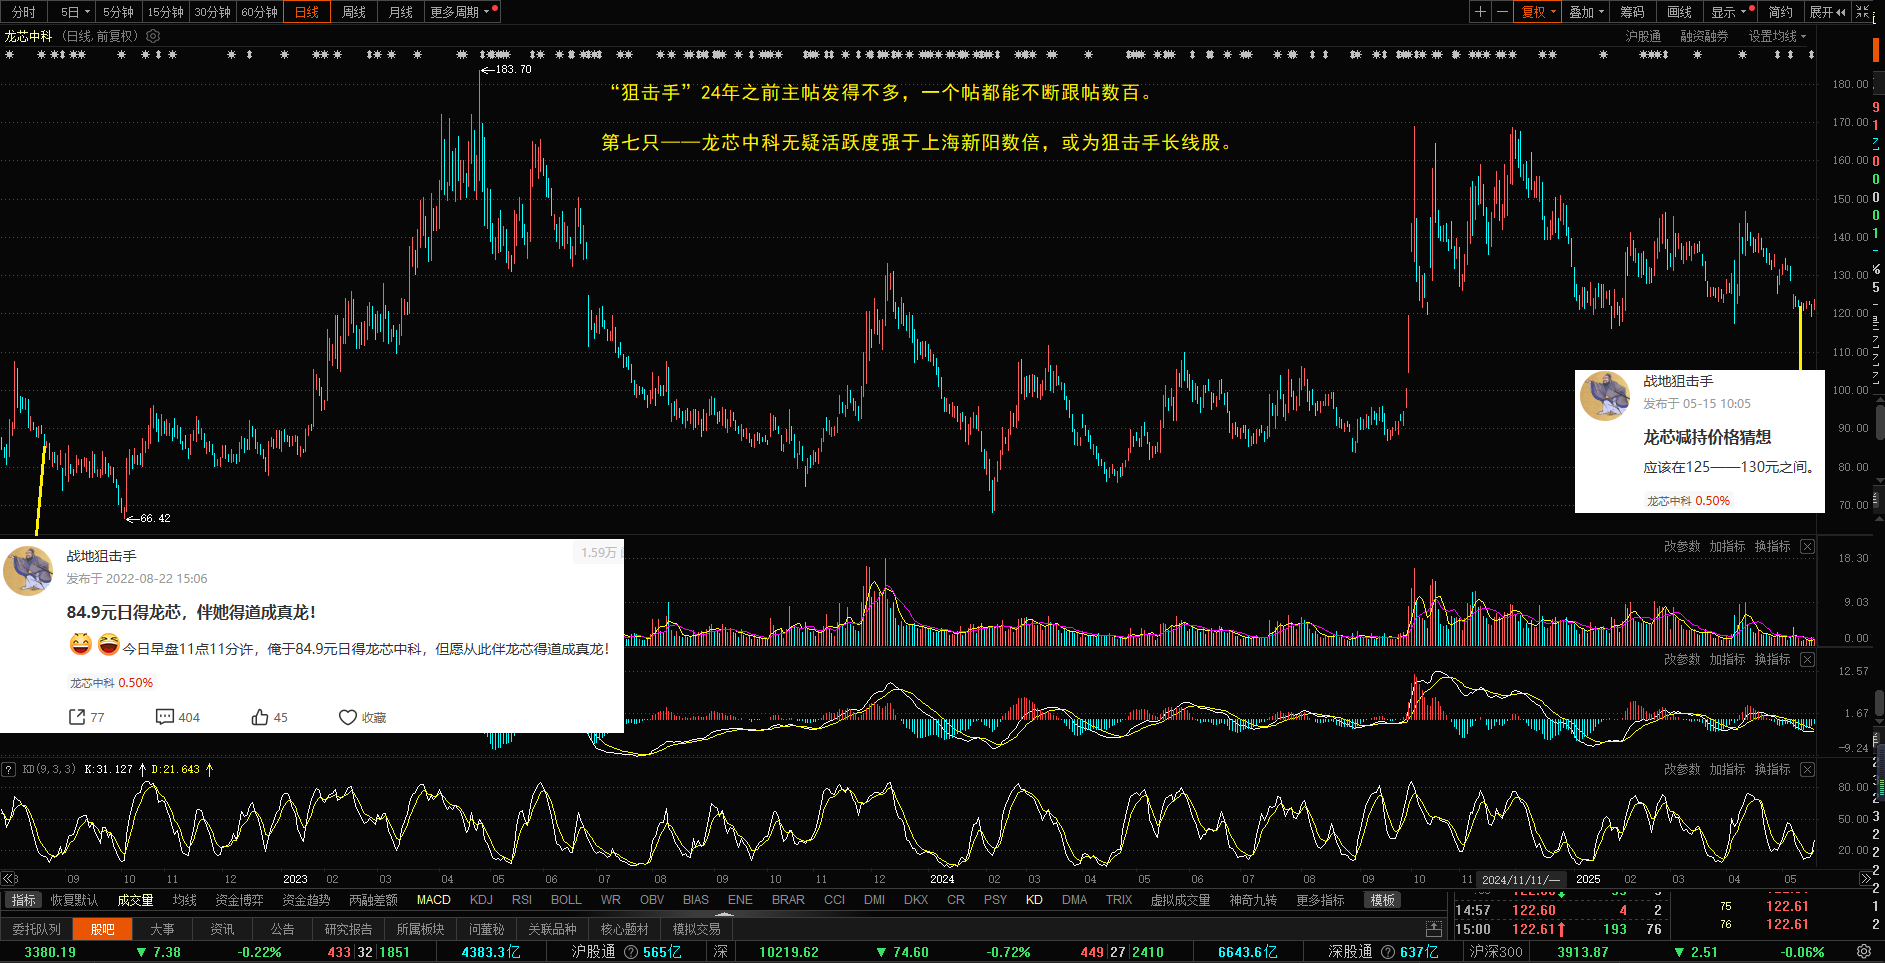Zoom in chart with plus icon

(1480, 12)
